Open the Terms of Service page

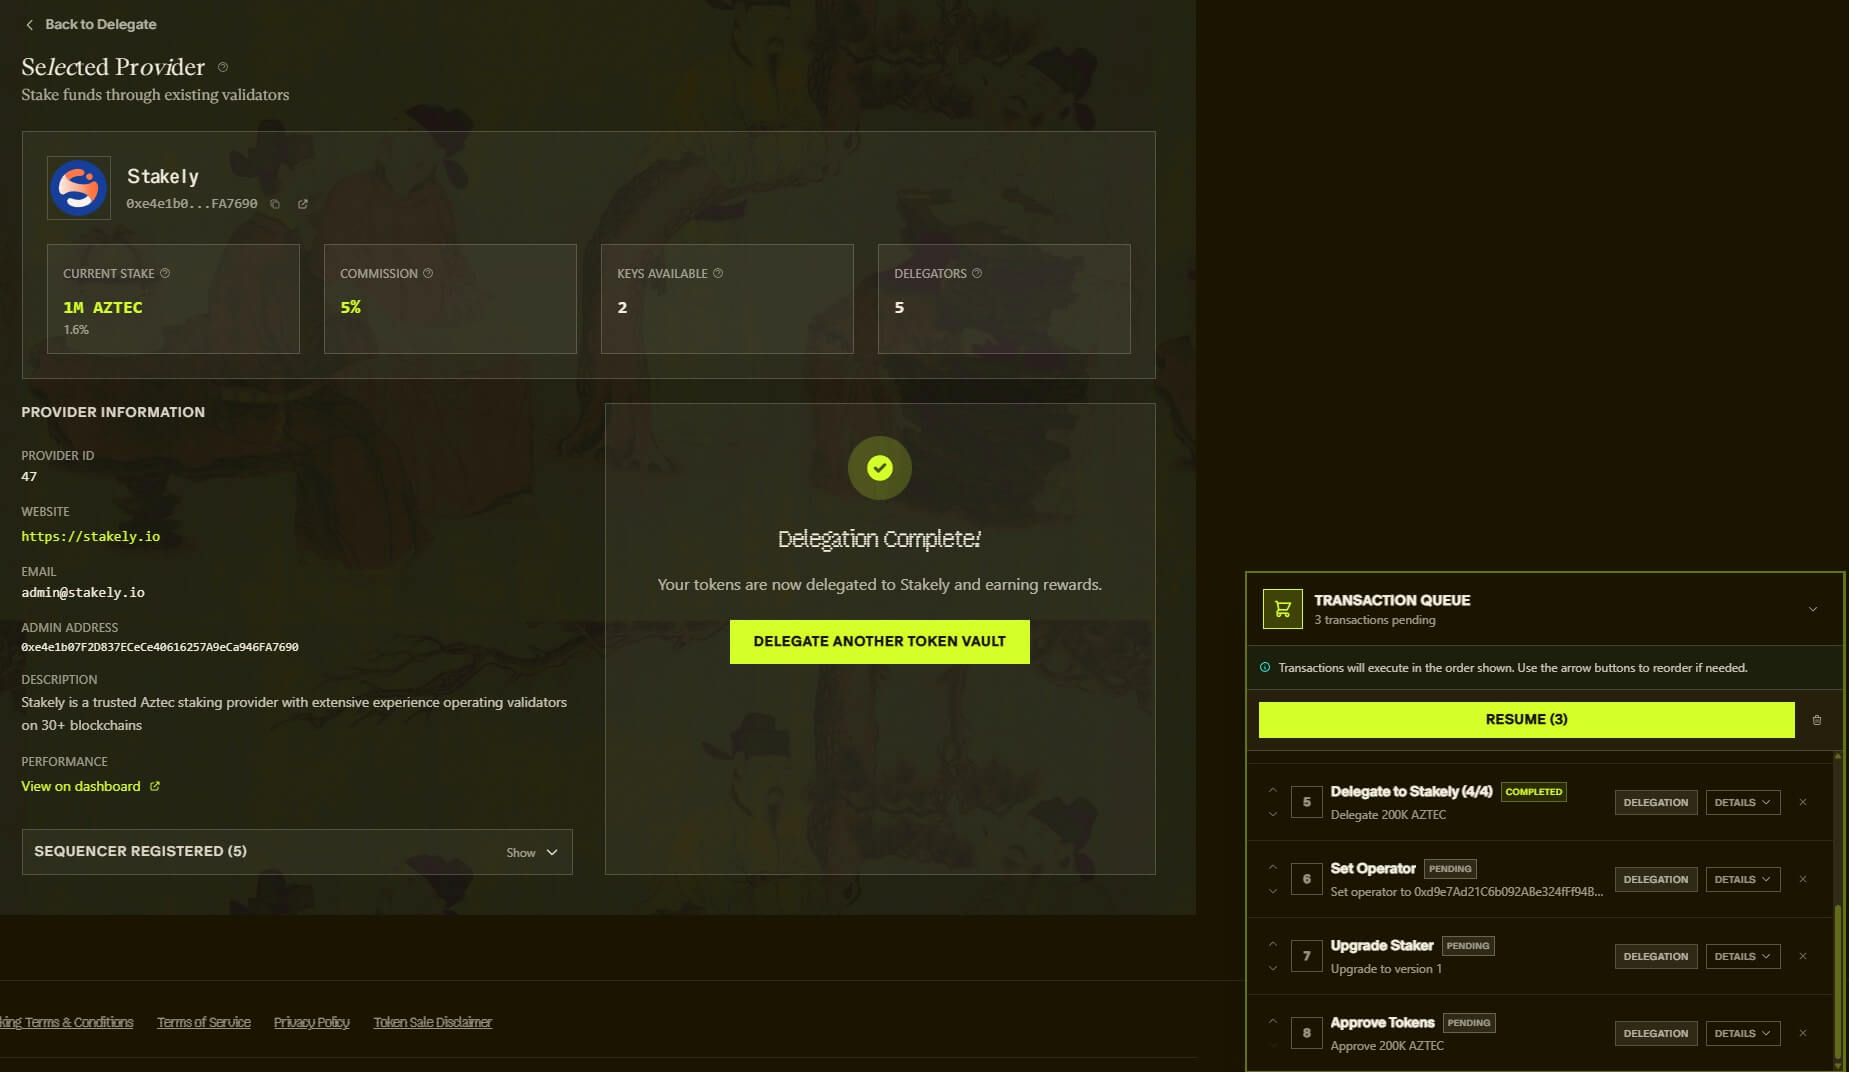pyautogui.click(x=204, y=1021)
